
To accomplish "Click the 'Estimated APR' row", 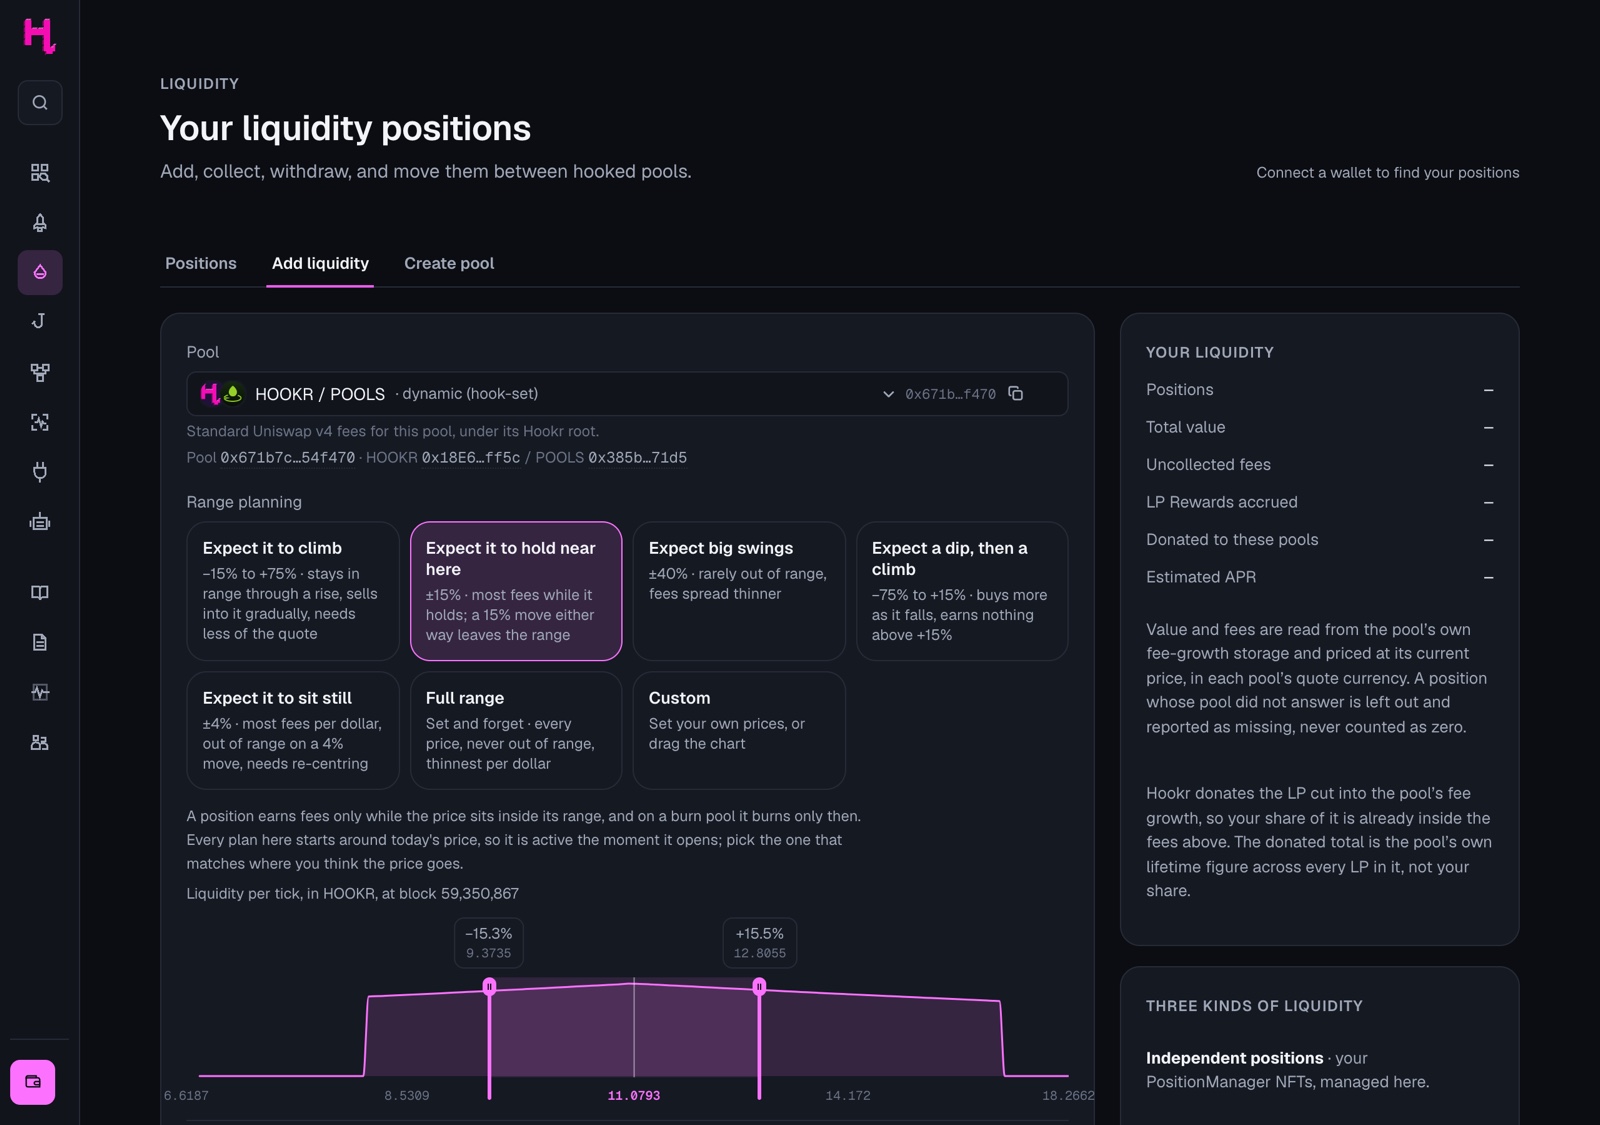I will coord(1320,577).
